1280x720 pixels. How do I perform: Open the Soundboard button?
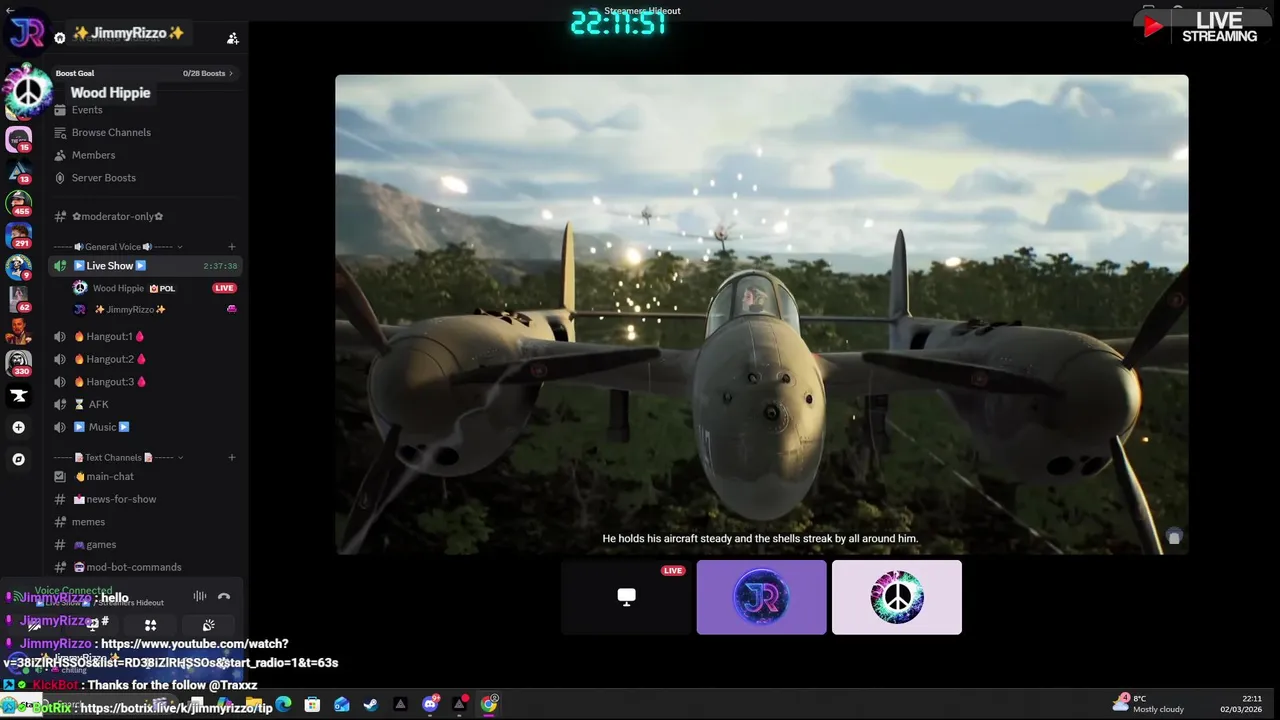tap(208, 625)
